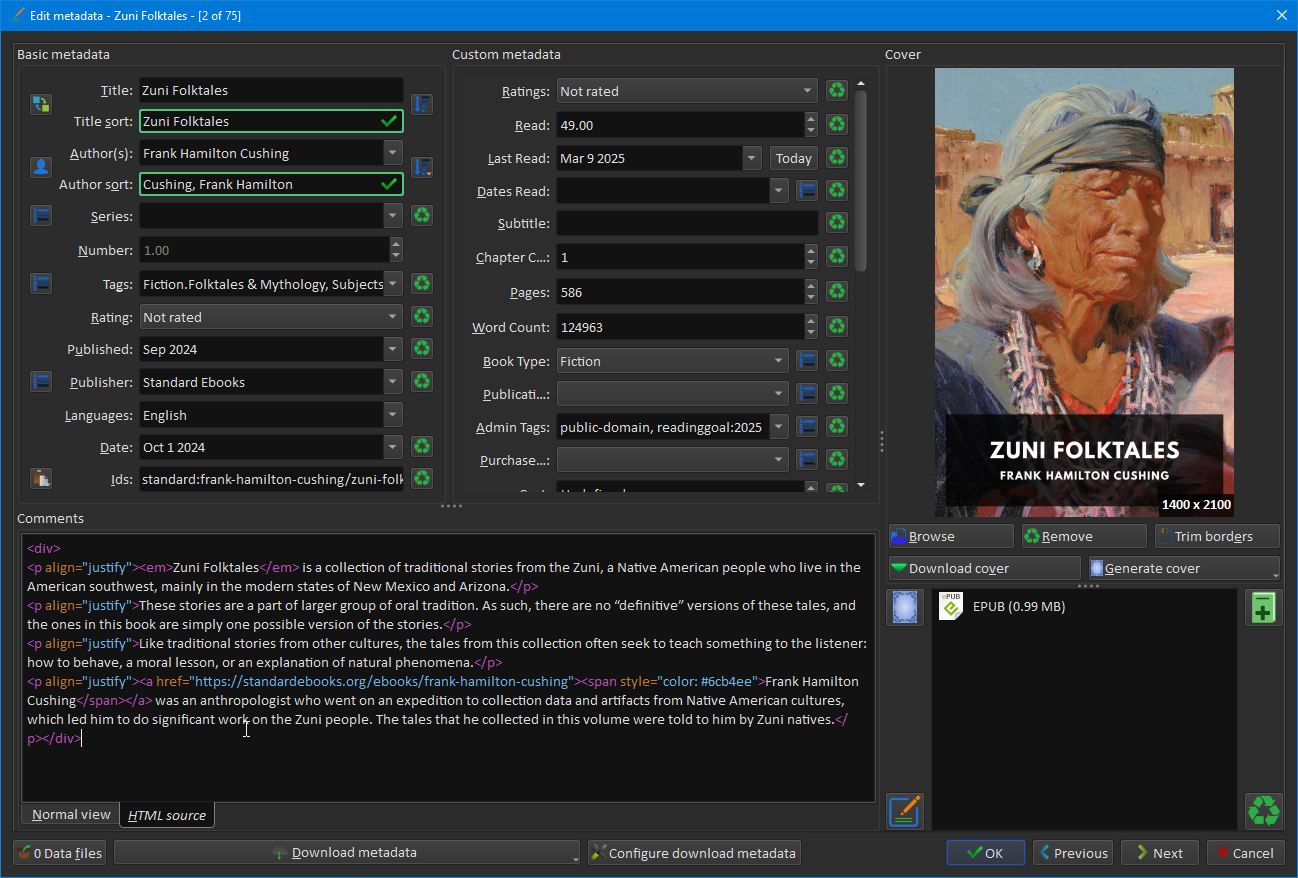Remove the current cover
This screenshot has height=878, width=1298.
(1084, 536)
